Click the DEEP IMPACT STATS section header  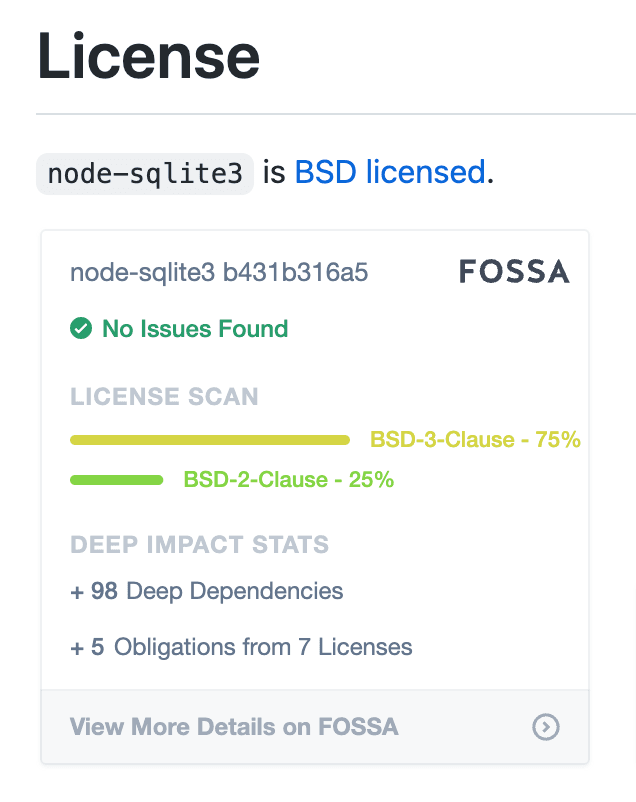199,545
